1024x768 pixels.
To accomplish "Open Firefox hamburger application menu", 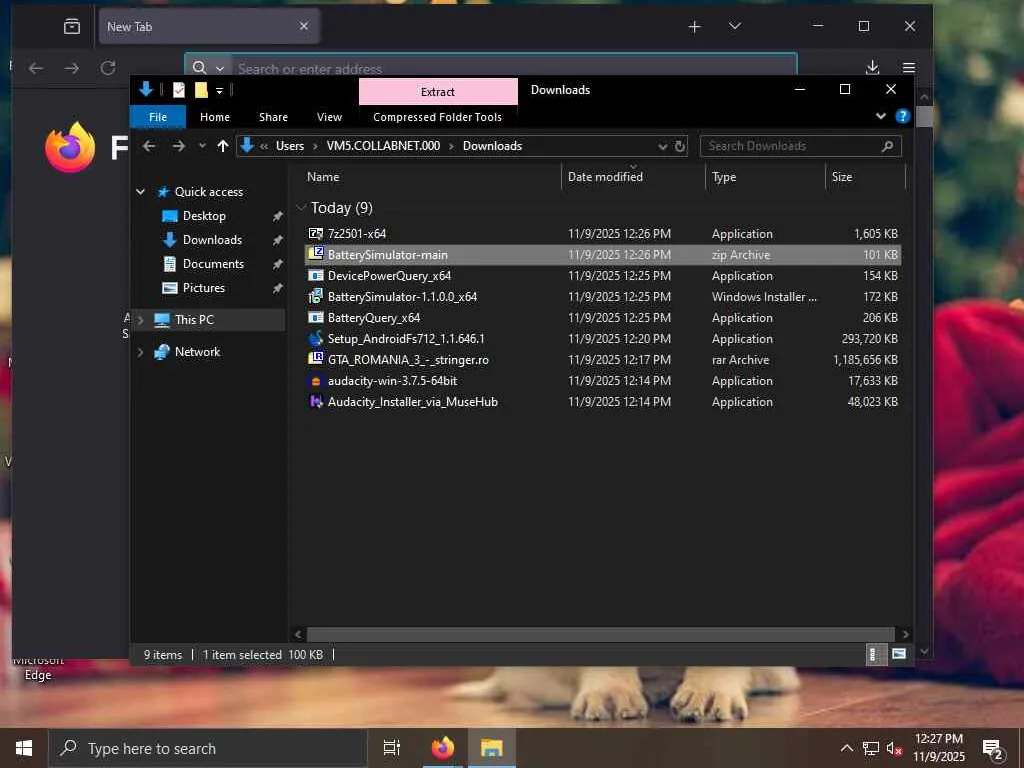I will tap(908, 68).
